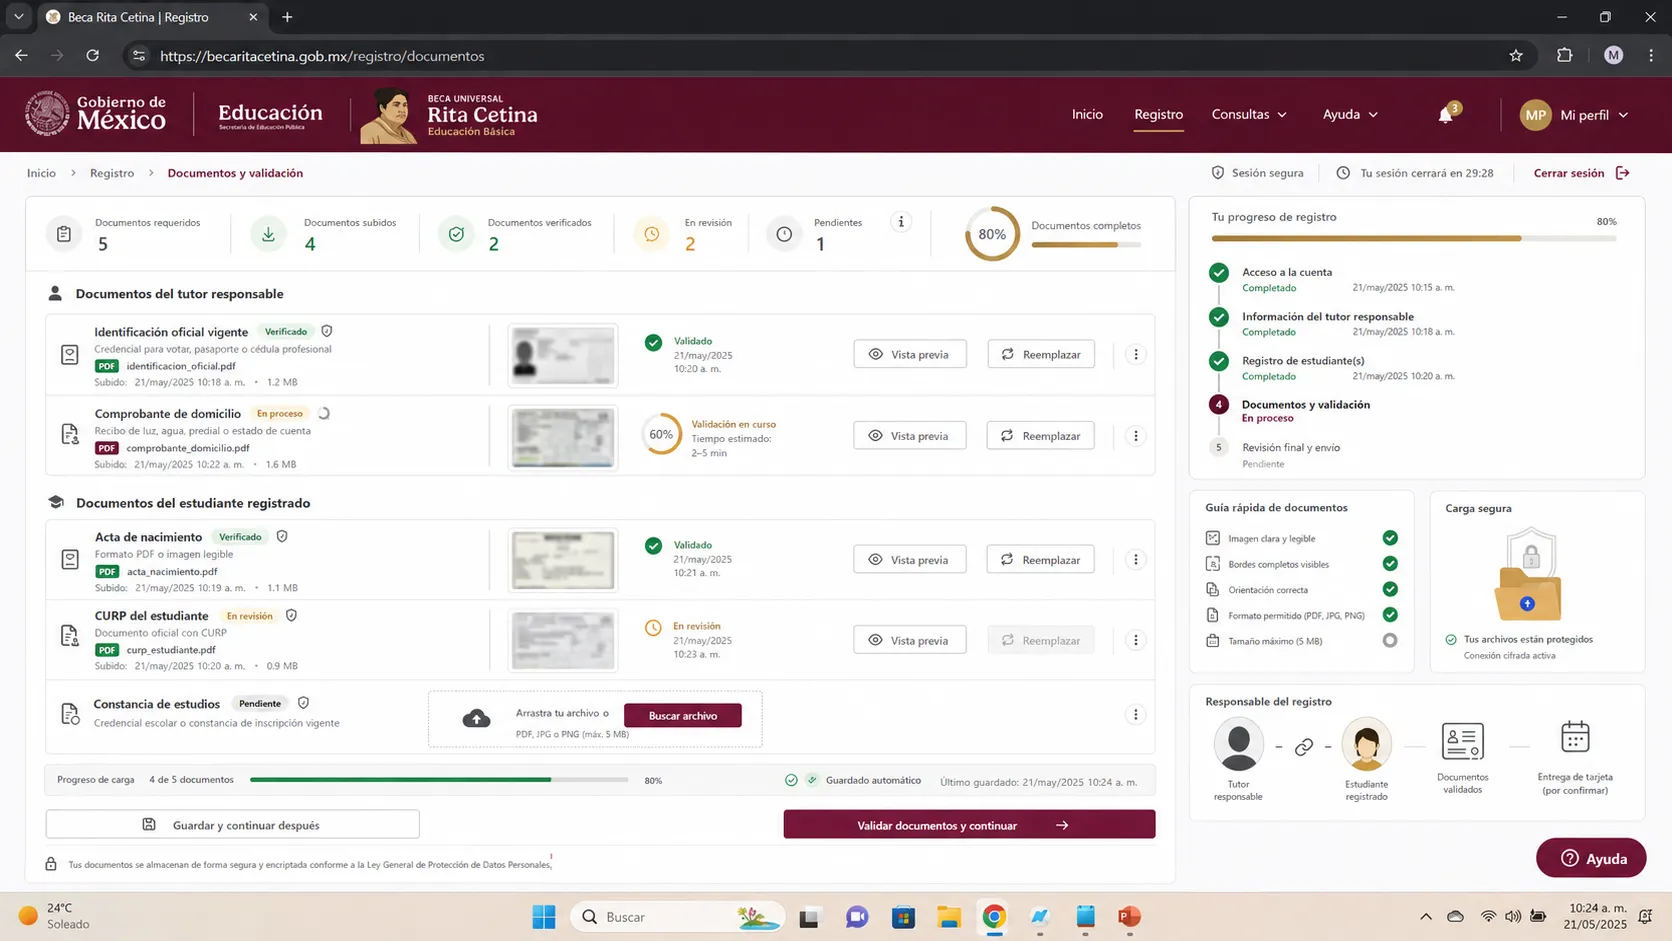This screenshot has height=941, width=1672.
Task: Bookmark this page with the star icon
Action: coord(1516,56)
